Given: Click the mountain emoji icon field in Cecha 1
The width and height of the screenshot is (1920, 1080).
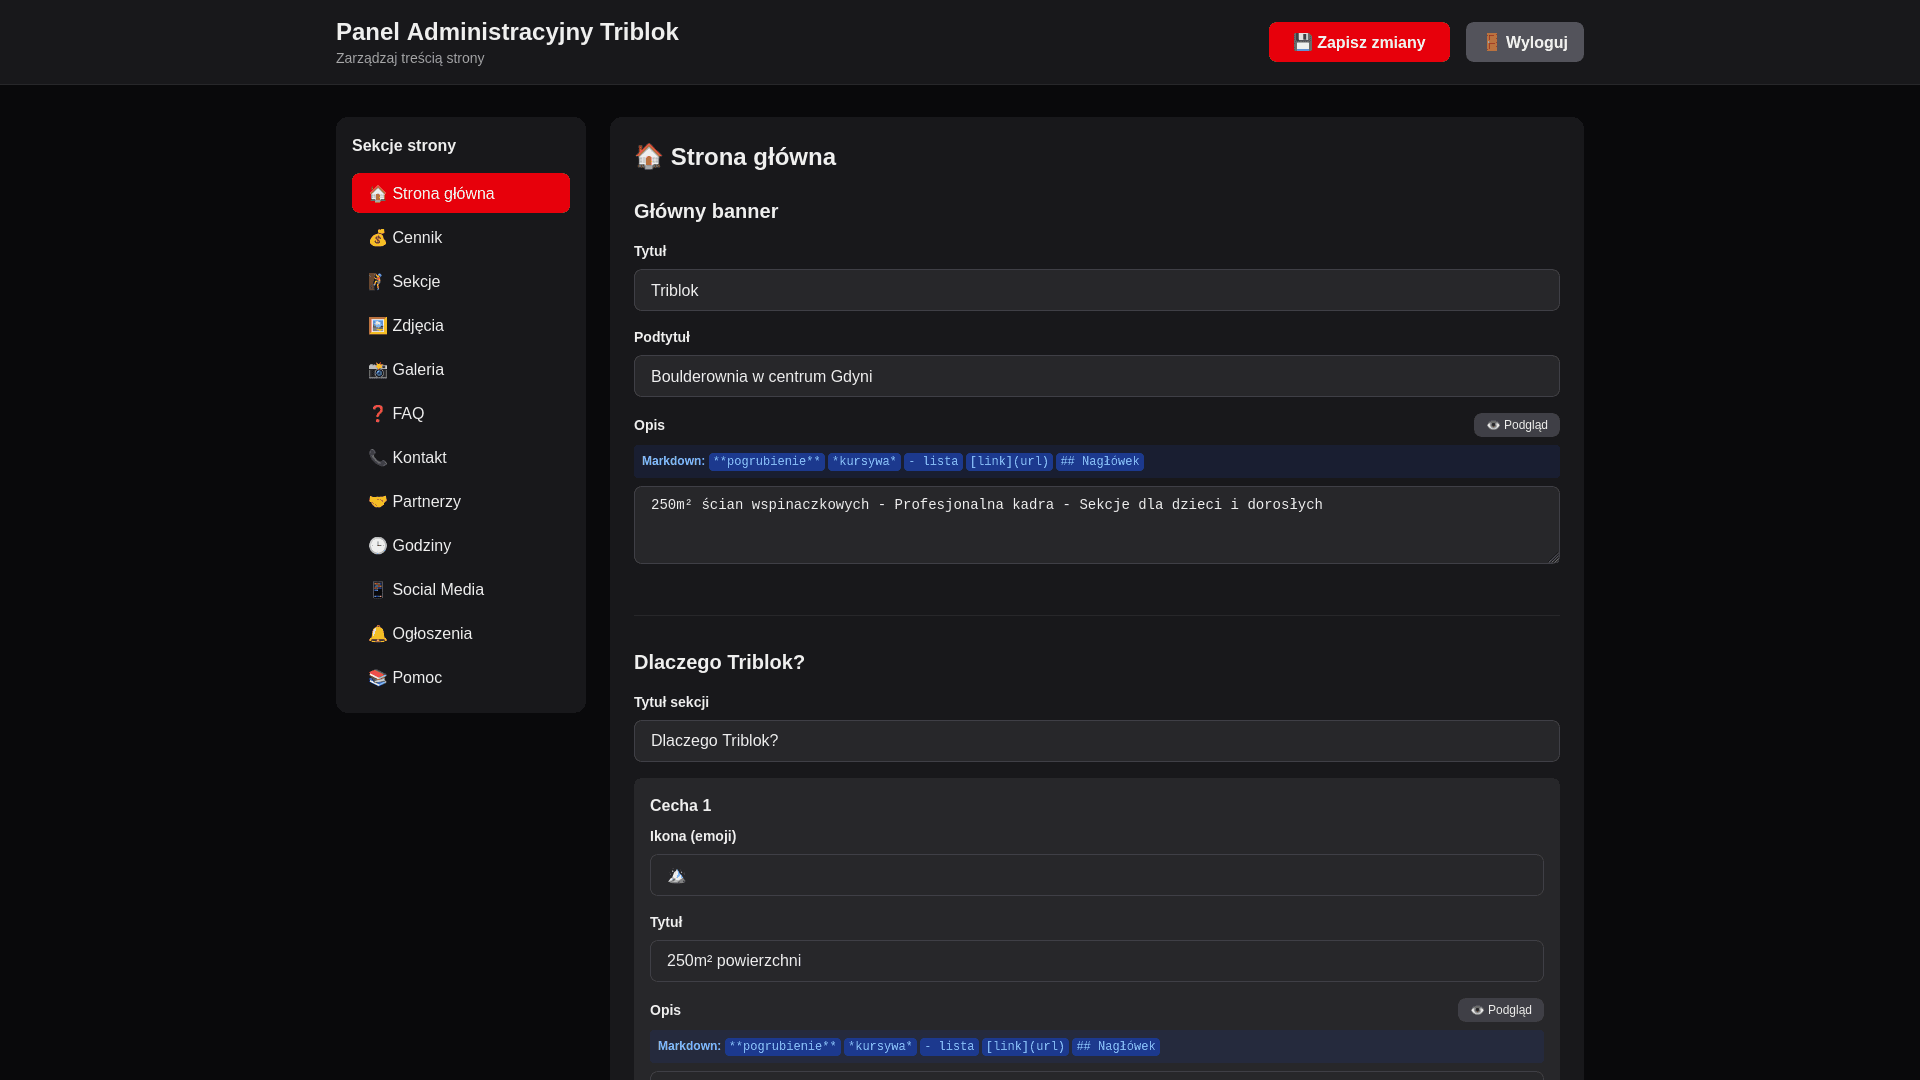Looking at the screenshot, I should (x=1096, y=874).
